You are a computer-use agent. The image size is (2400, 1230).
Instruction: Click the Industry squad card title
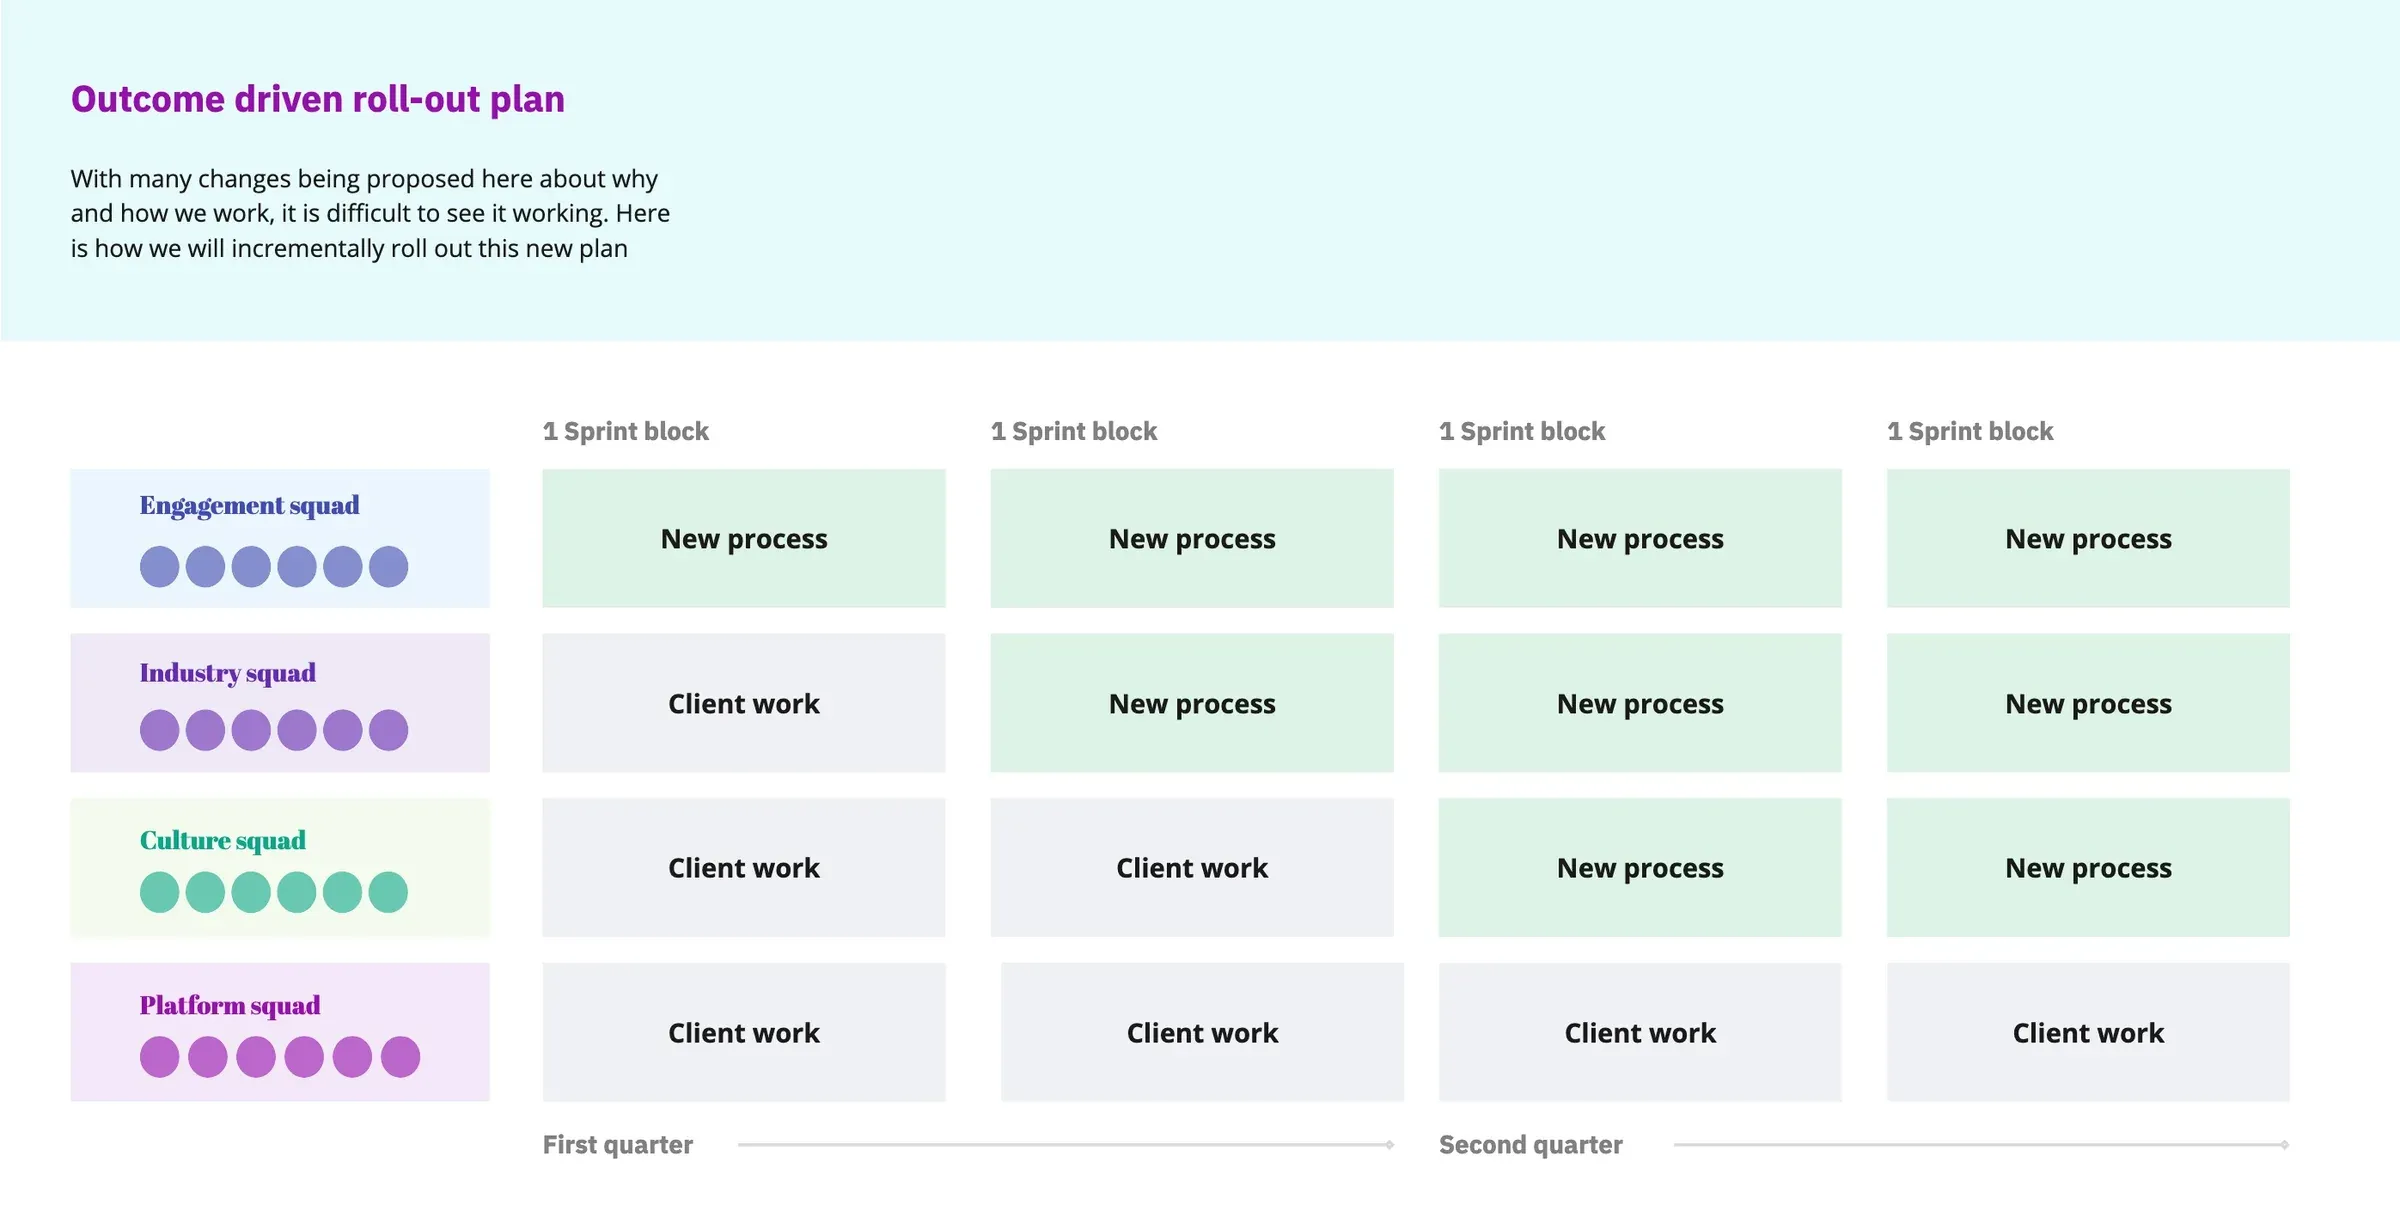pos(227,673)
